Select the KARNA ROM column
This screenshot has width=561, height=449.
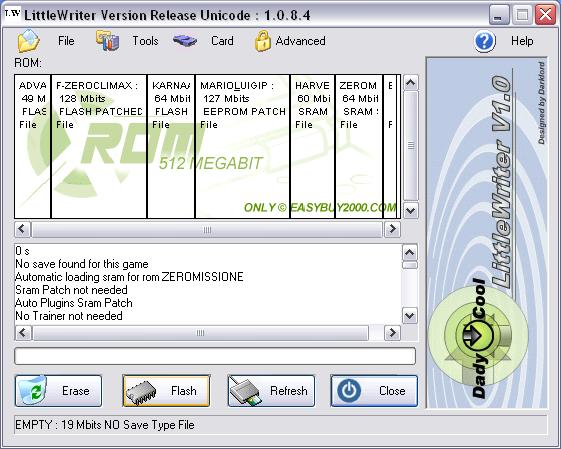click(171, 146)
